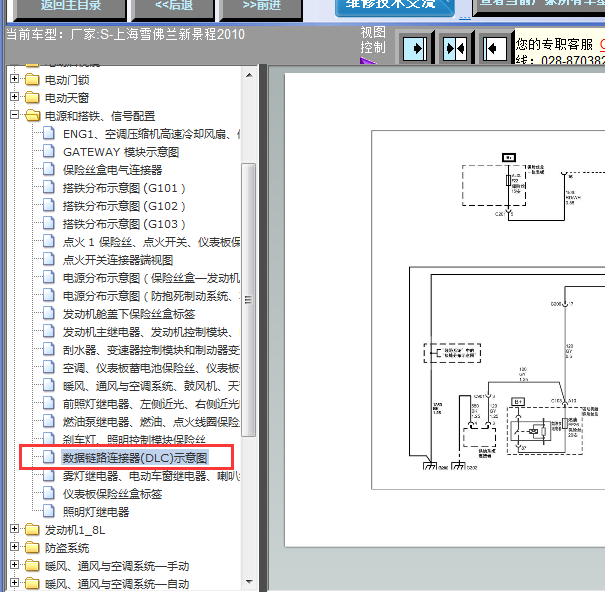Open GATEWAY 模块示意图 item
The height and width of the screenshot is (592, 605).
click(x=121, y=152)
